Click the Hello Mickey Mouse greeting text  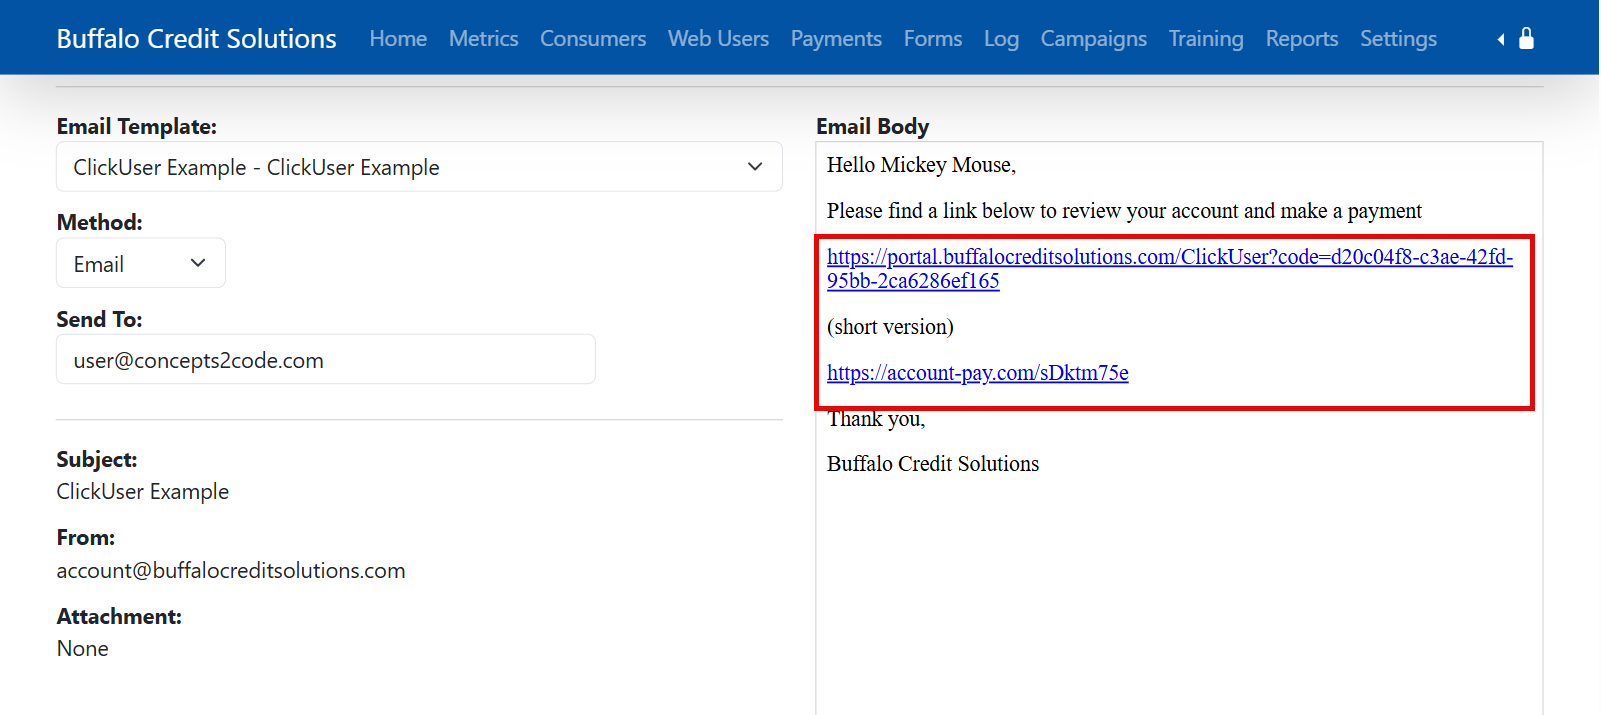tap(921, 165)
